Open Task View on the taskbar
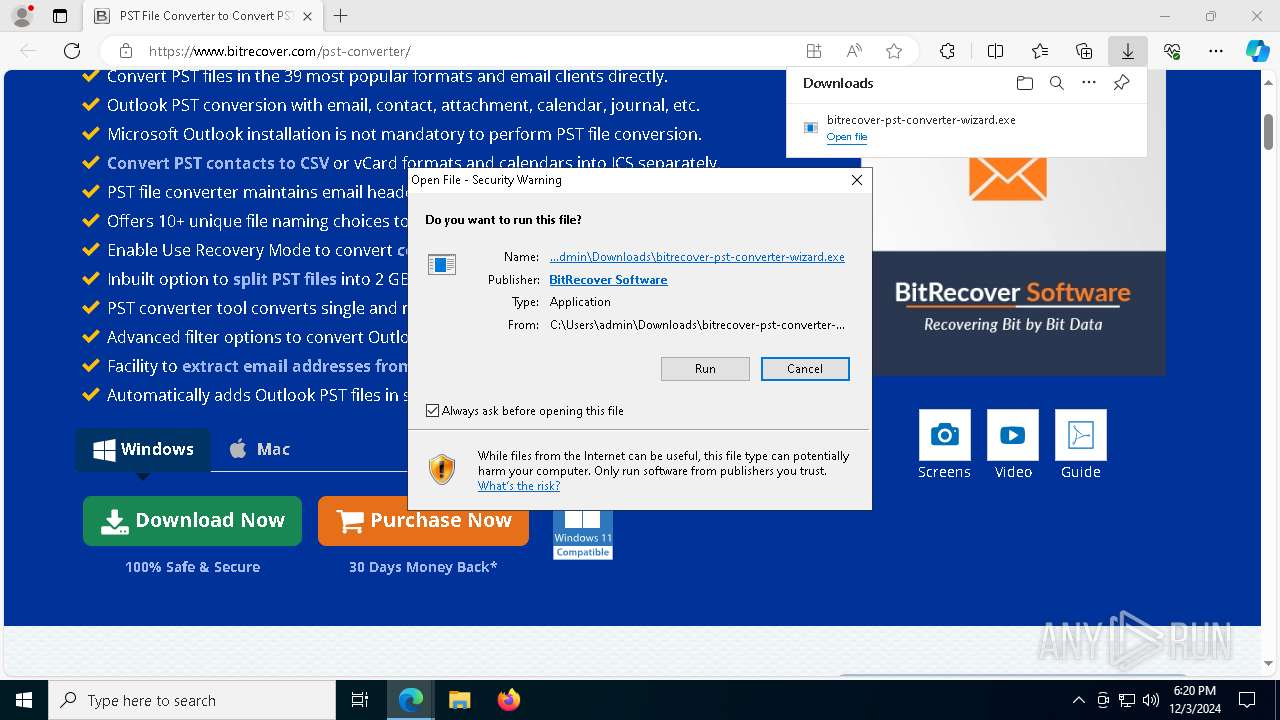Screen dimensions: 1280x720 [x=360, y=700]
